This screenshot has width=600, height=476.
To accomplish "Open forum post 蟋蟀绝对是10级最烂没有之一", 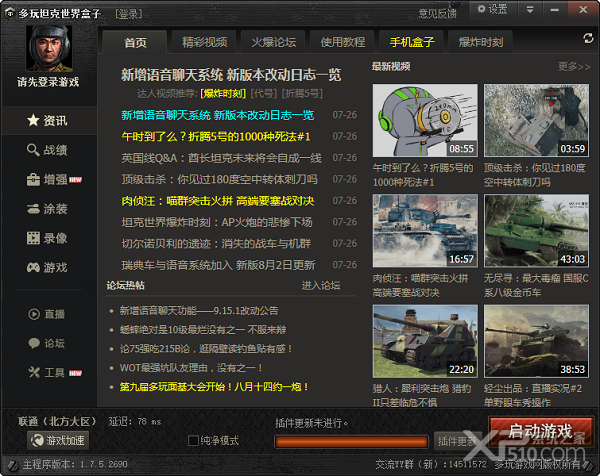I will (x=203, y=329).
